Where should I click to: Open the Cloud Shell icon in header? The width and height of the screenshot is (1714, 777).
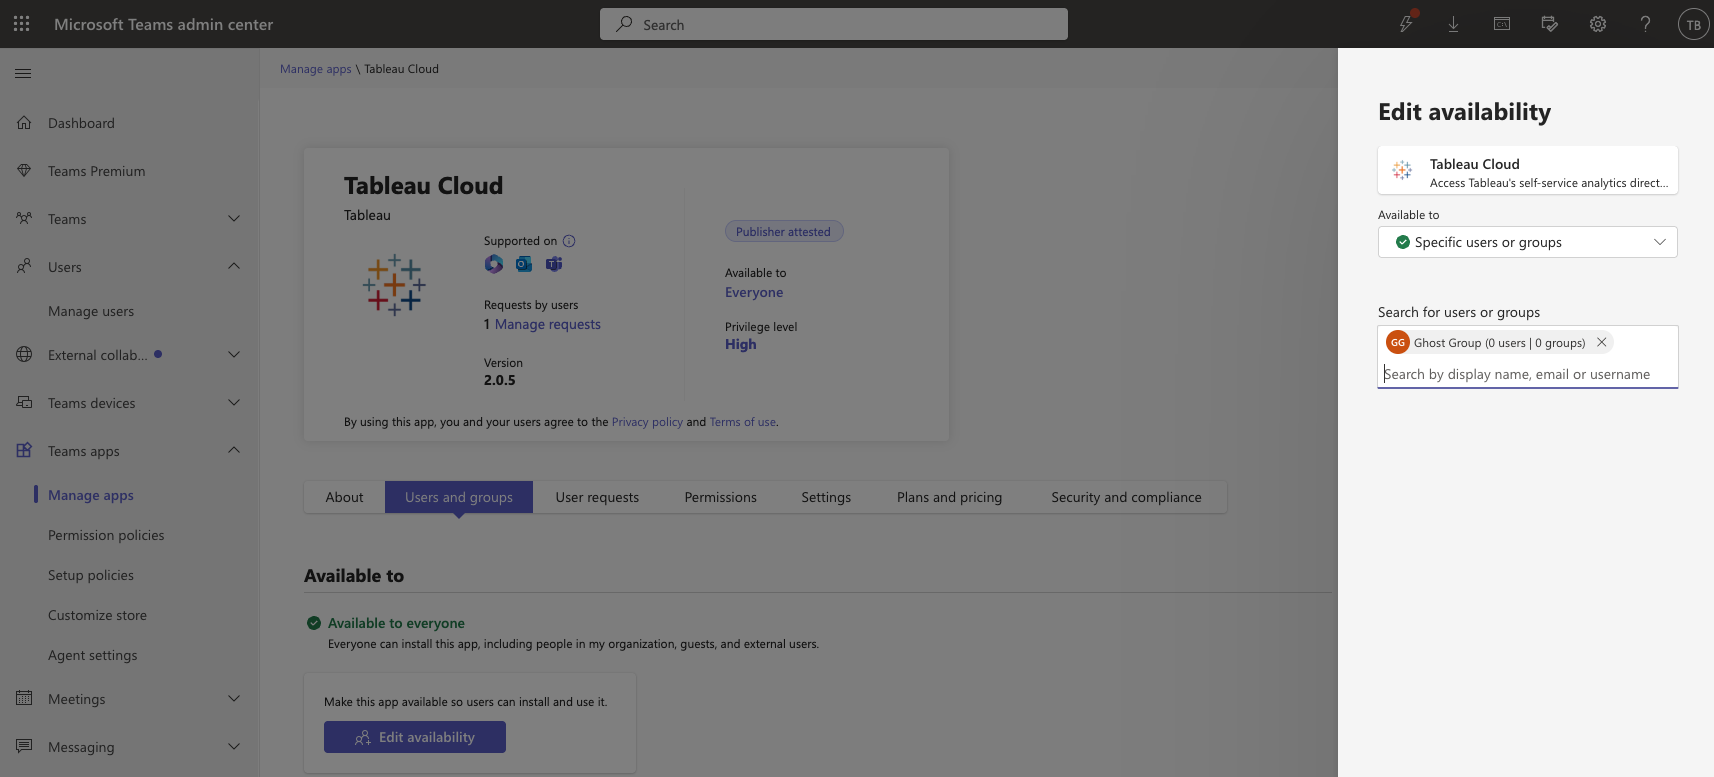1502,24
